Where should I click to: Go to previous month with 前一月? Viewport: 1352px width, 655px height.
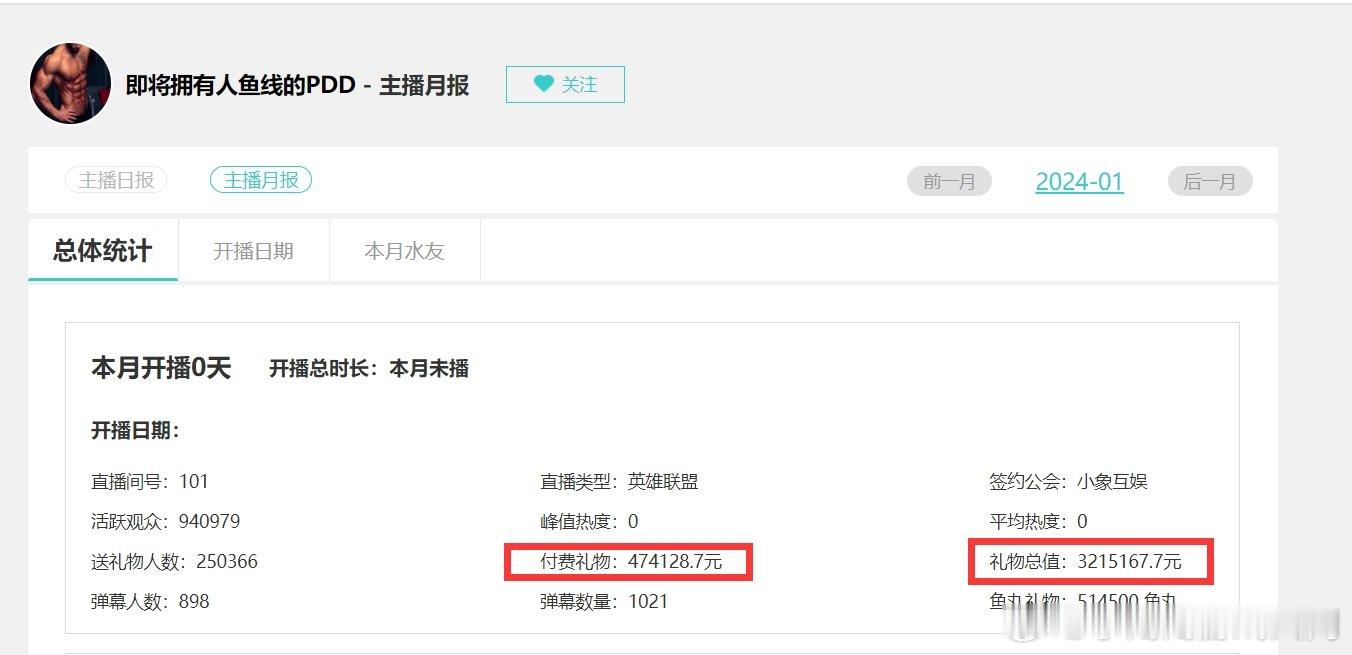[x=949, y=181]
